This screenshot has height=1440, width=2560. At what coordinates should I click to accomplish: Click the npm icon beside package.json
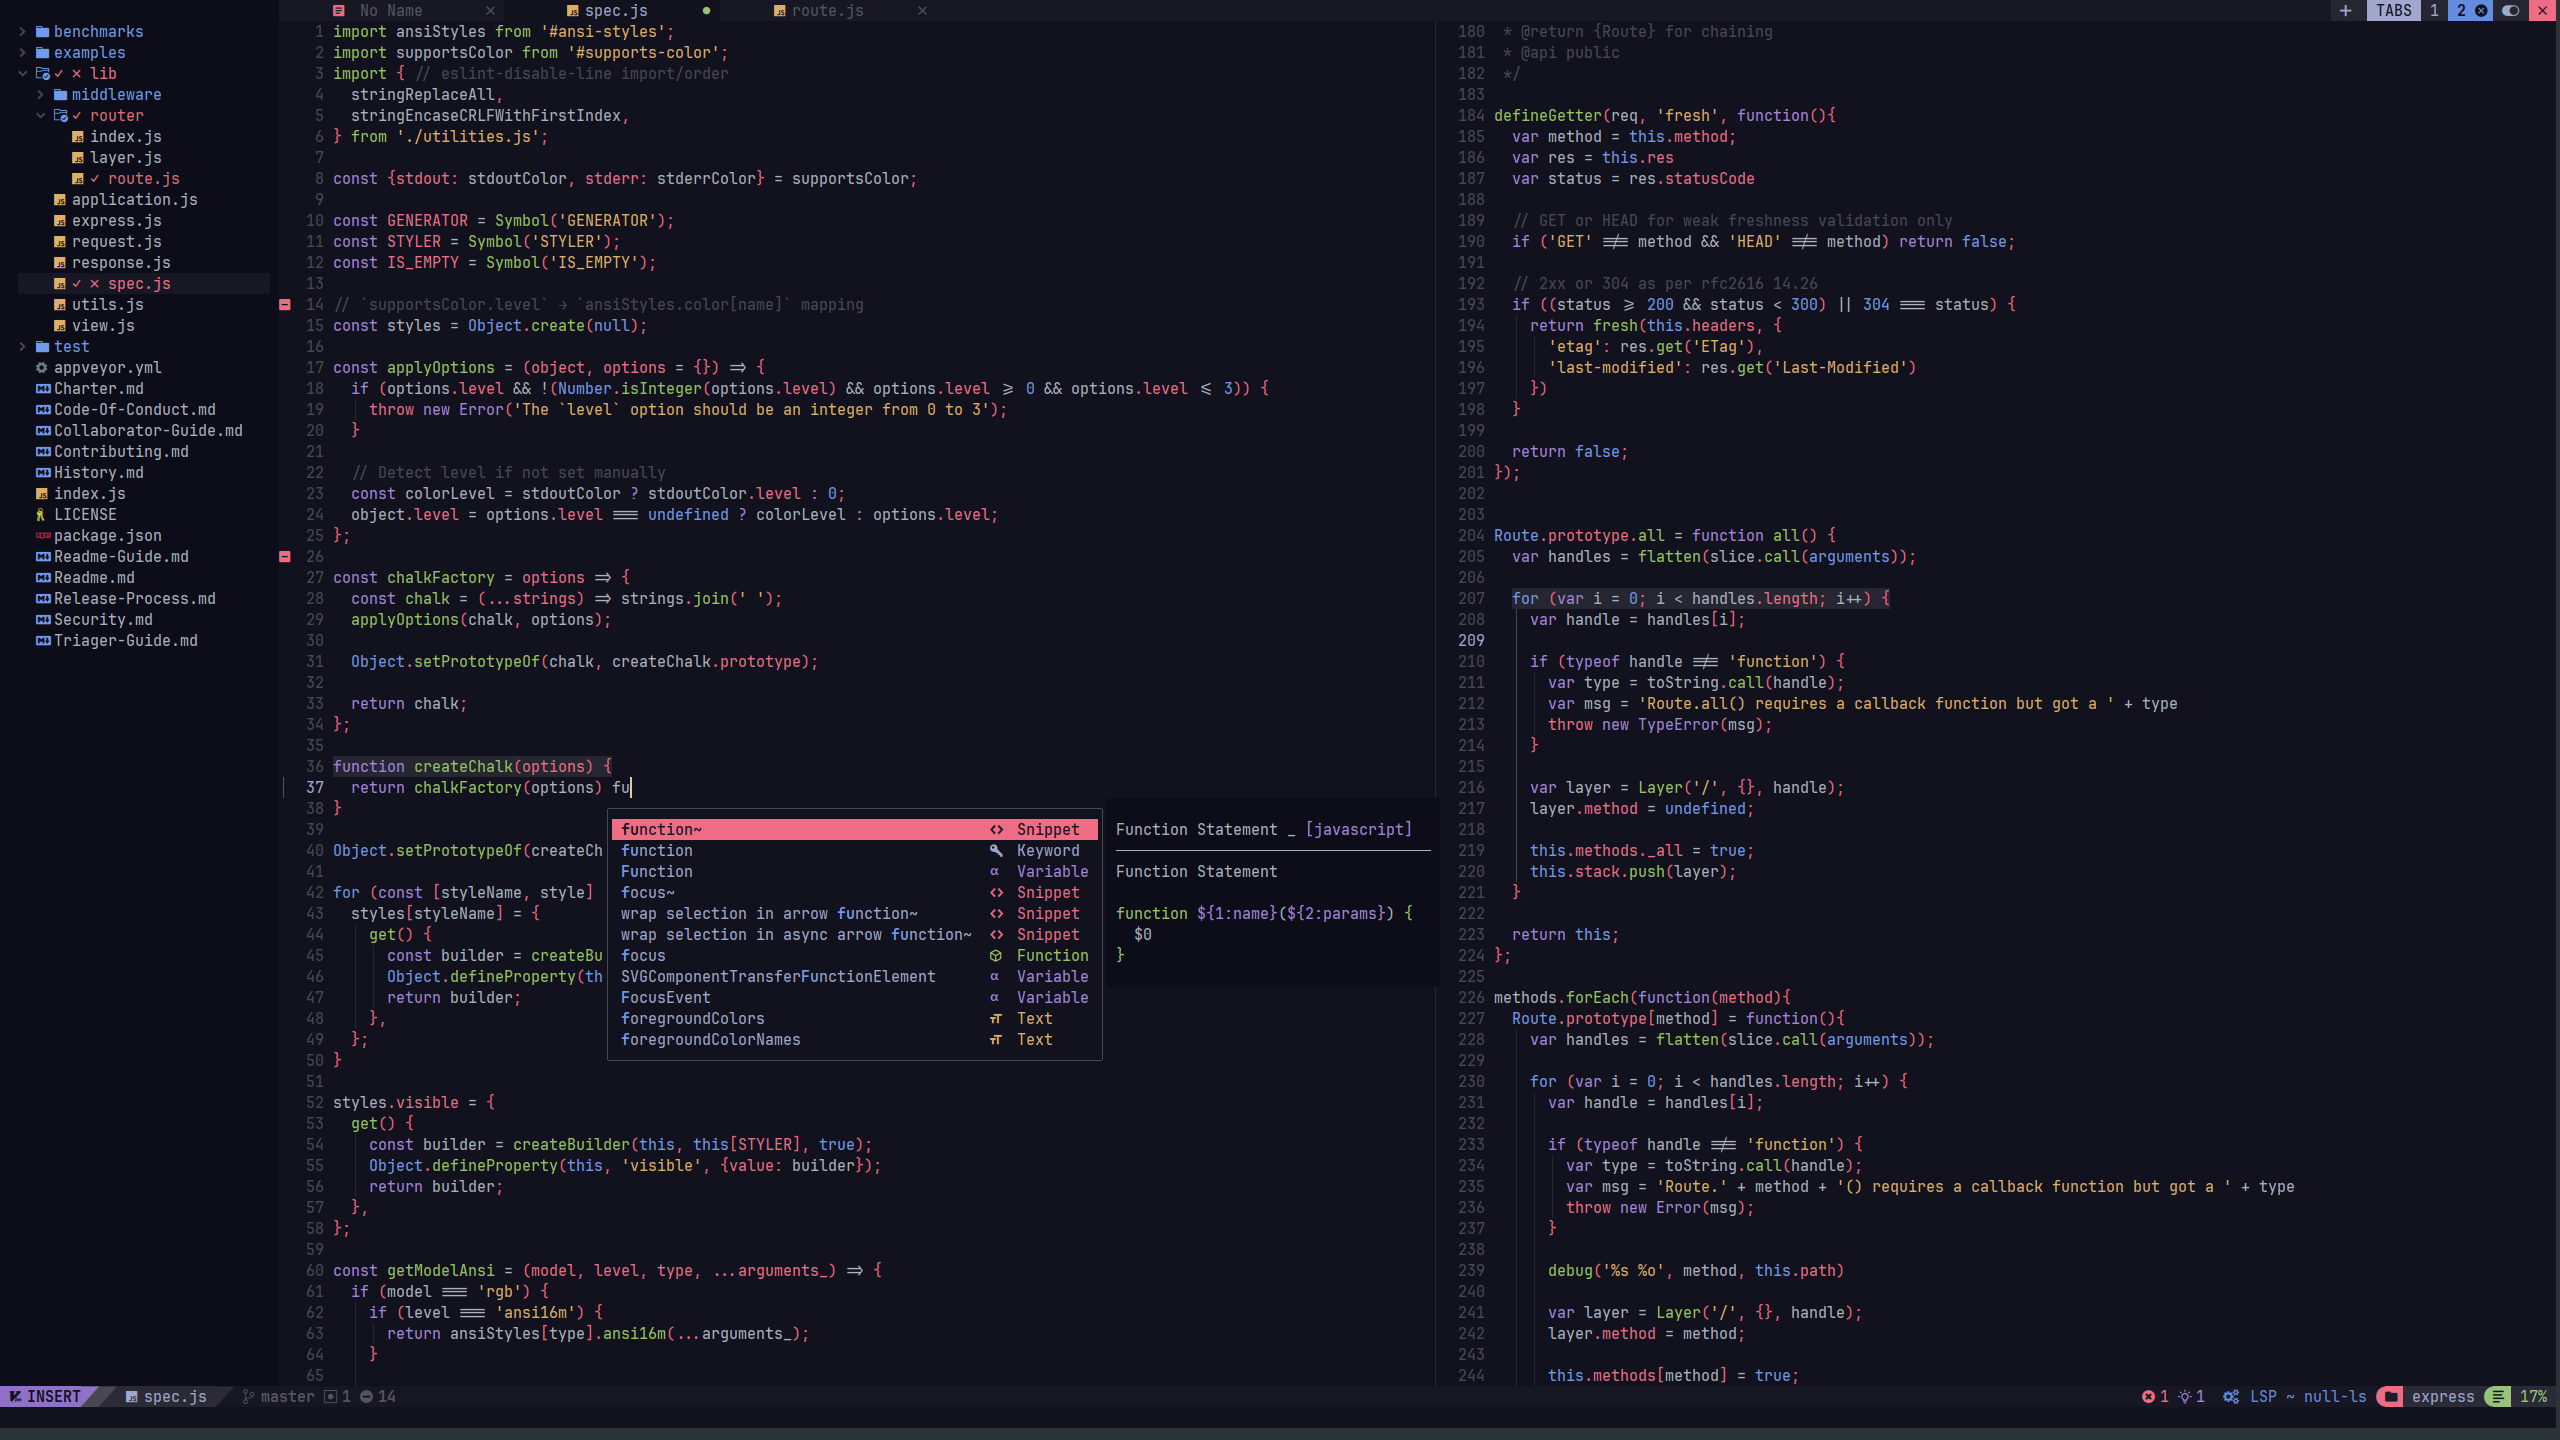point(43,536)
